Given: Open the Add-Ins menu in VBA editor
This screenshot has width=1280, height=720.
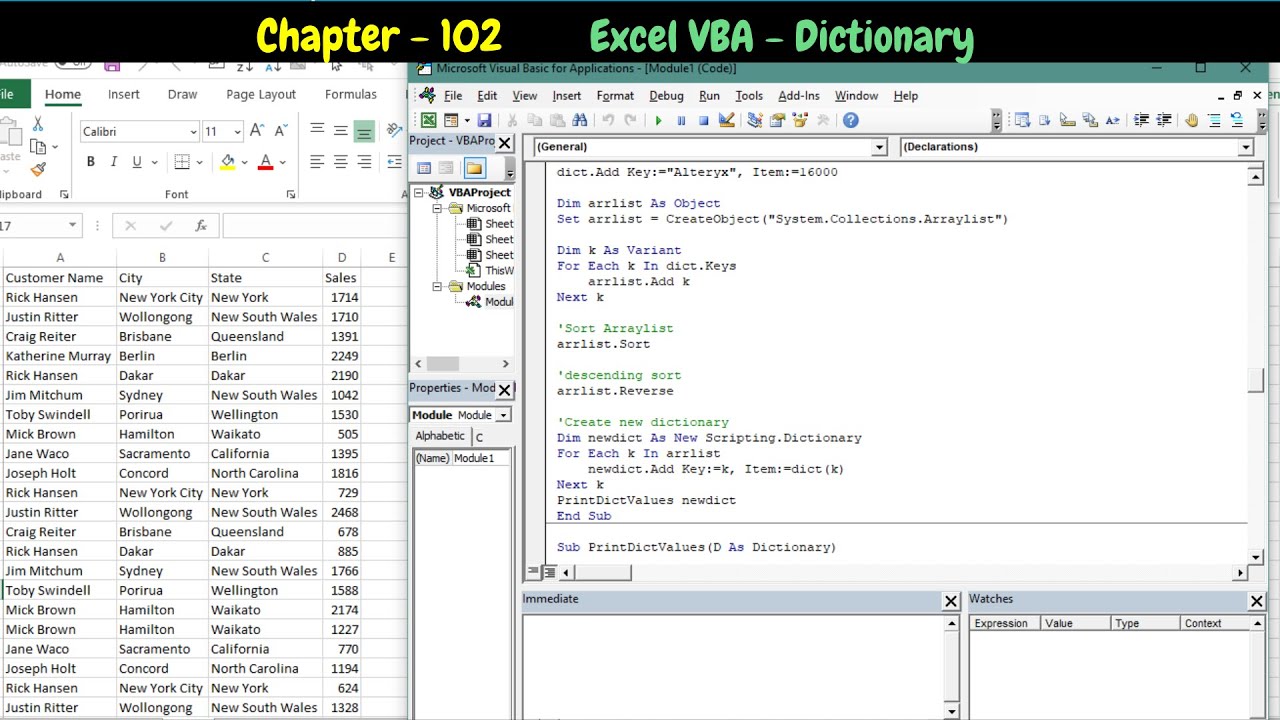Looking at the screenshot, I should coord(798,96).
